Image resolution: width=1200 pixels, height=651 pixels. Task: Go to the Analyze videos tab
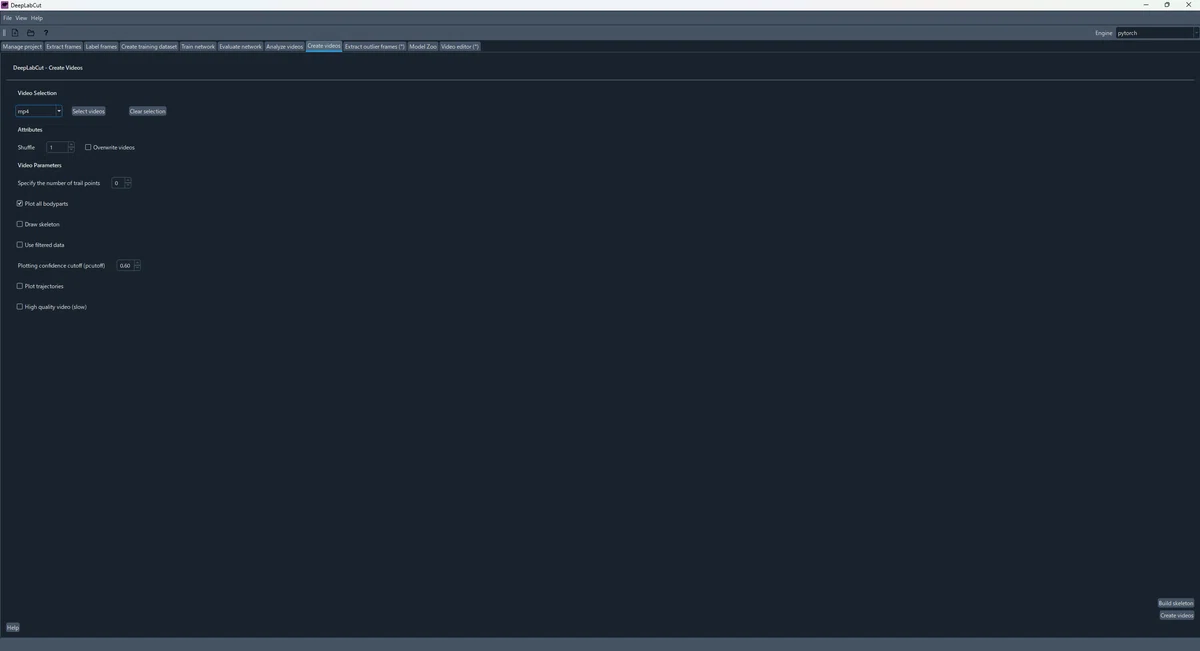(285, 46)
